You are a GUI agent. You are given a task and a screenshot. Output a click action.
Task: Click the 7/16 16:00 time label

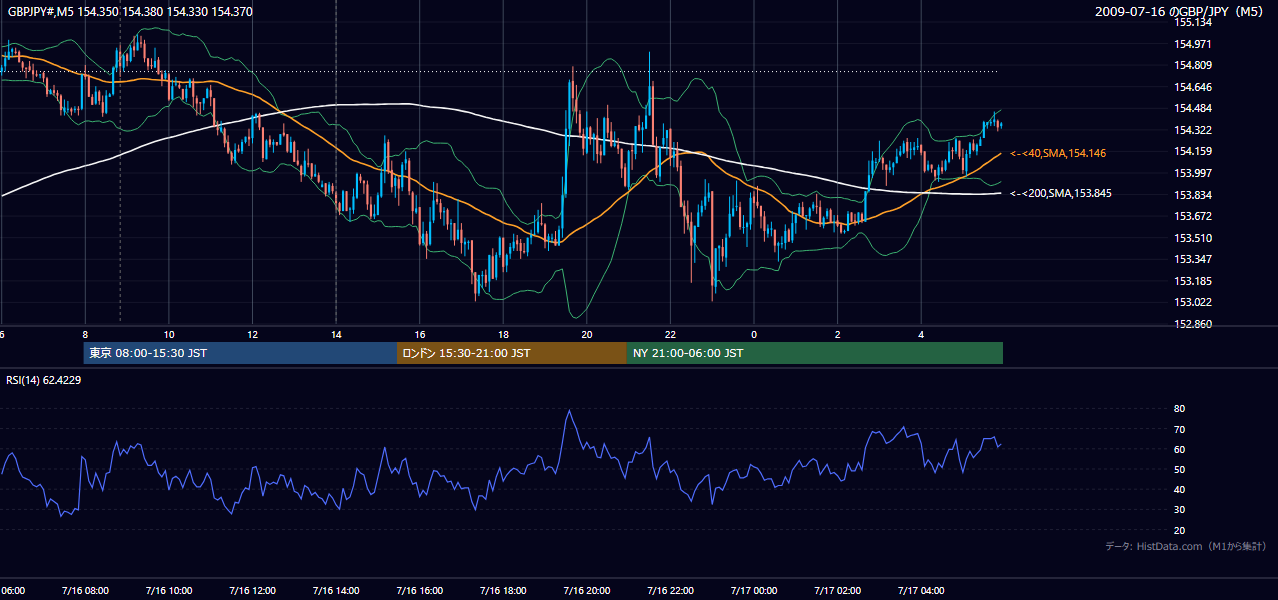(x=420, y=590)
